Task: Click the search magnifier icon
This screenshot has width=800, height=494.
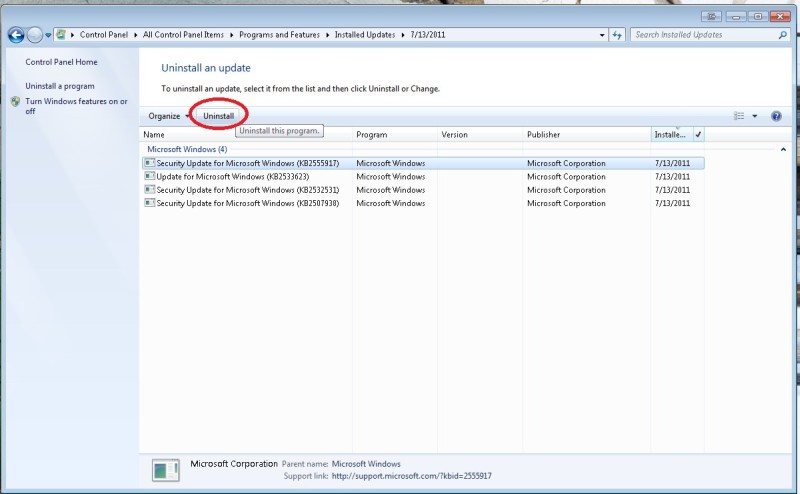Action: pos(783,35)
